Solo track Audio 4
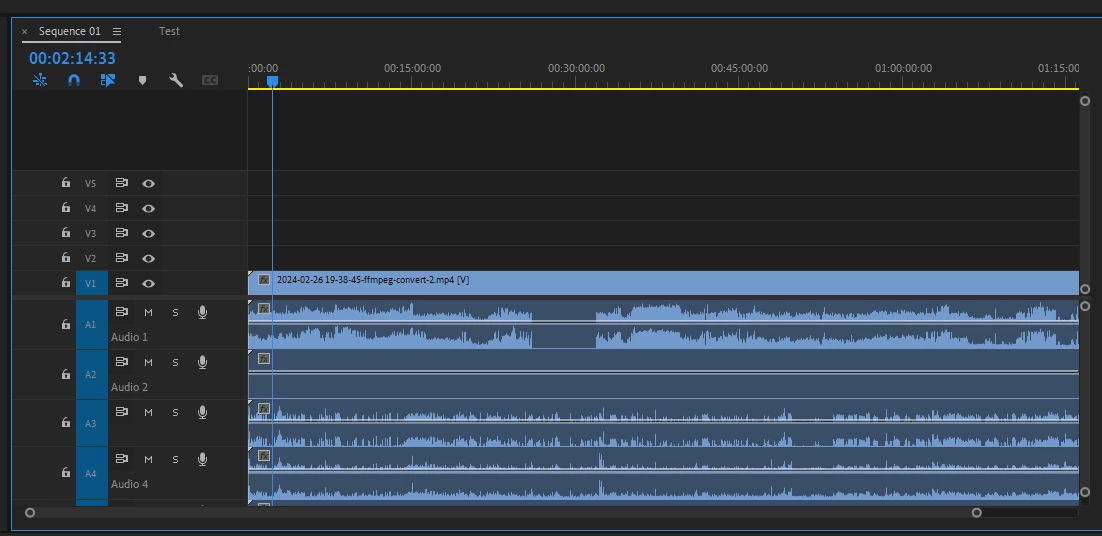This screenshot has height=536, width=1102. (x=175, y=459)
